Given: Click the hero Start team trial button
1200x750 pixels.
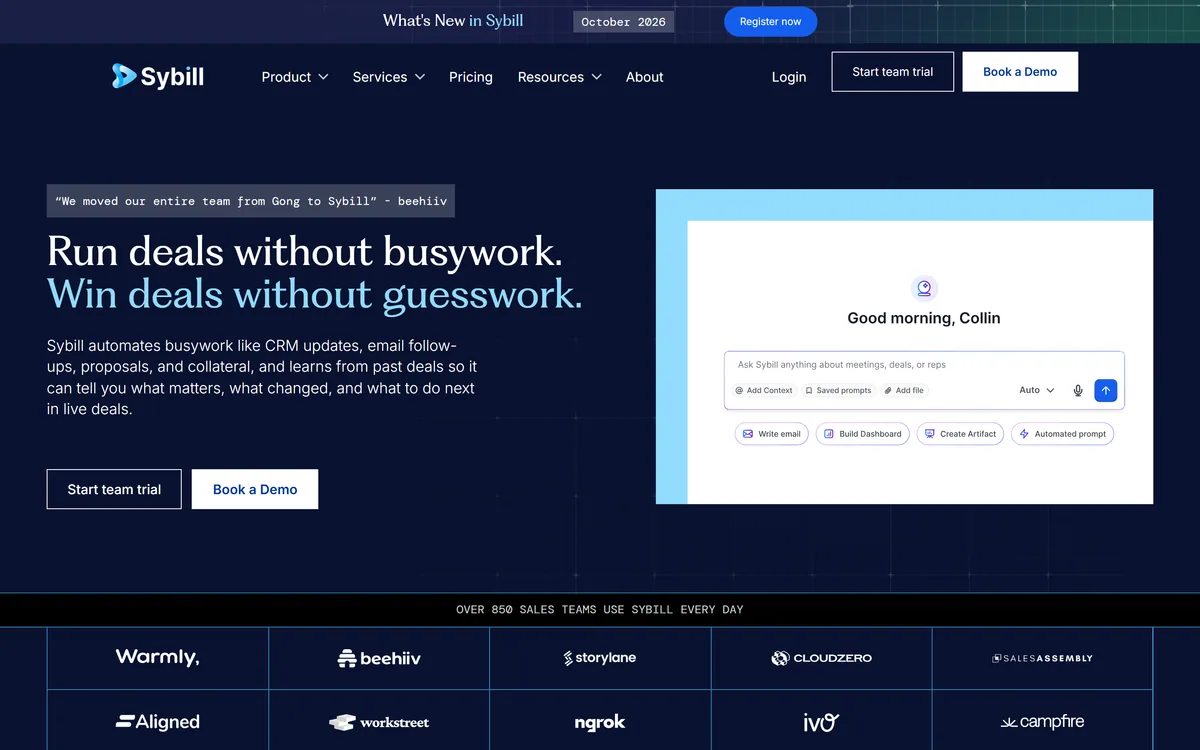Looking at the screenshot, I should tap(114, 489).
